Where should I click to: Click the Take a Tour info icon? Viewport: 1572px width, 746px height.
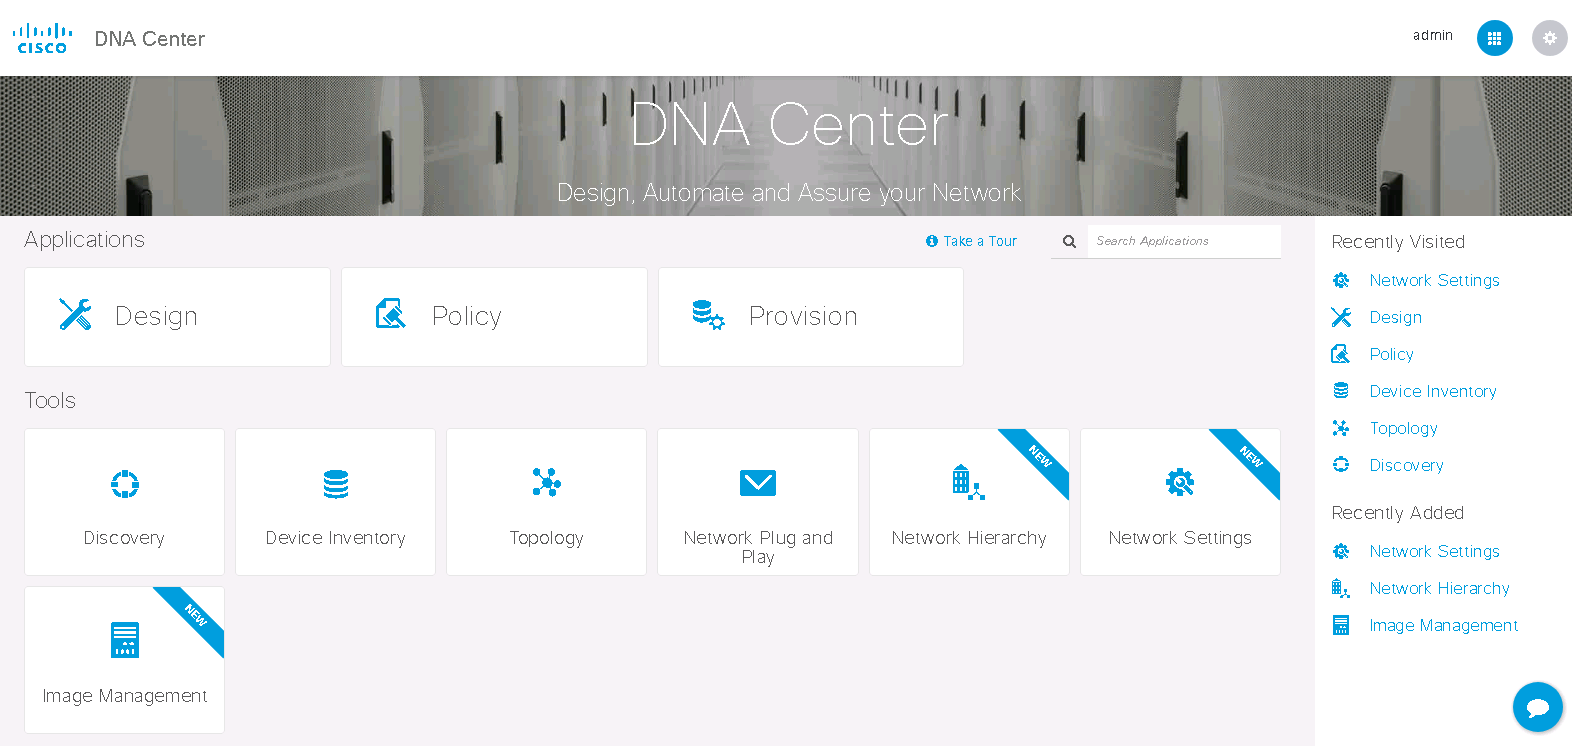tap(932, 241)
